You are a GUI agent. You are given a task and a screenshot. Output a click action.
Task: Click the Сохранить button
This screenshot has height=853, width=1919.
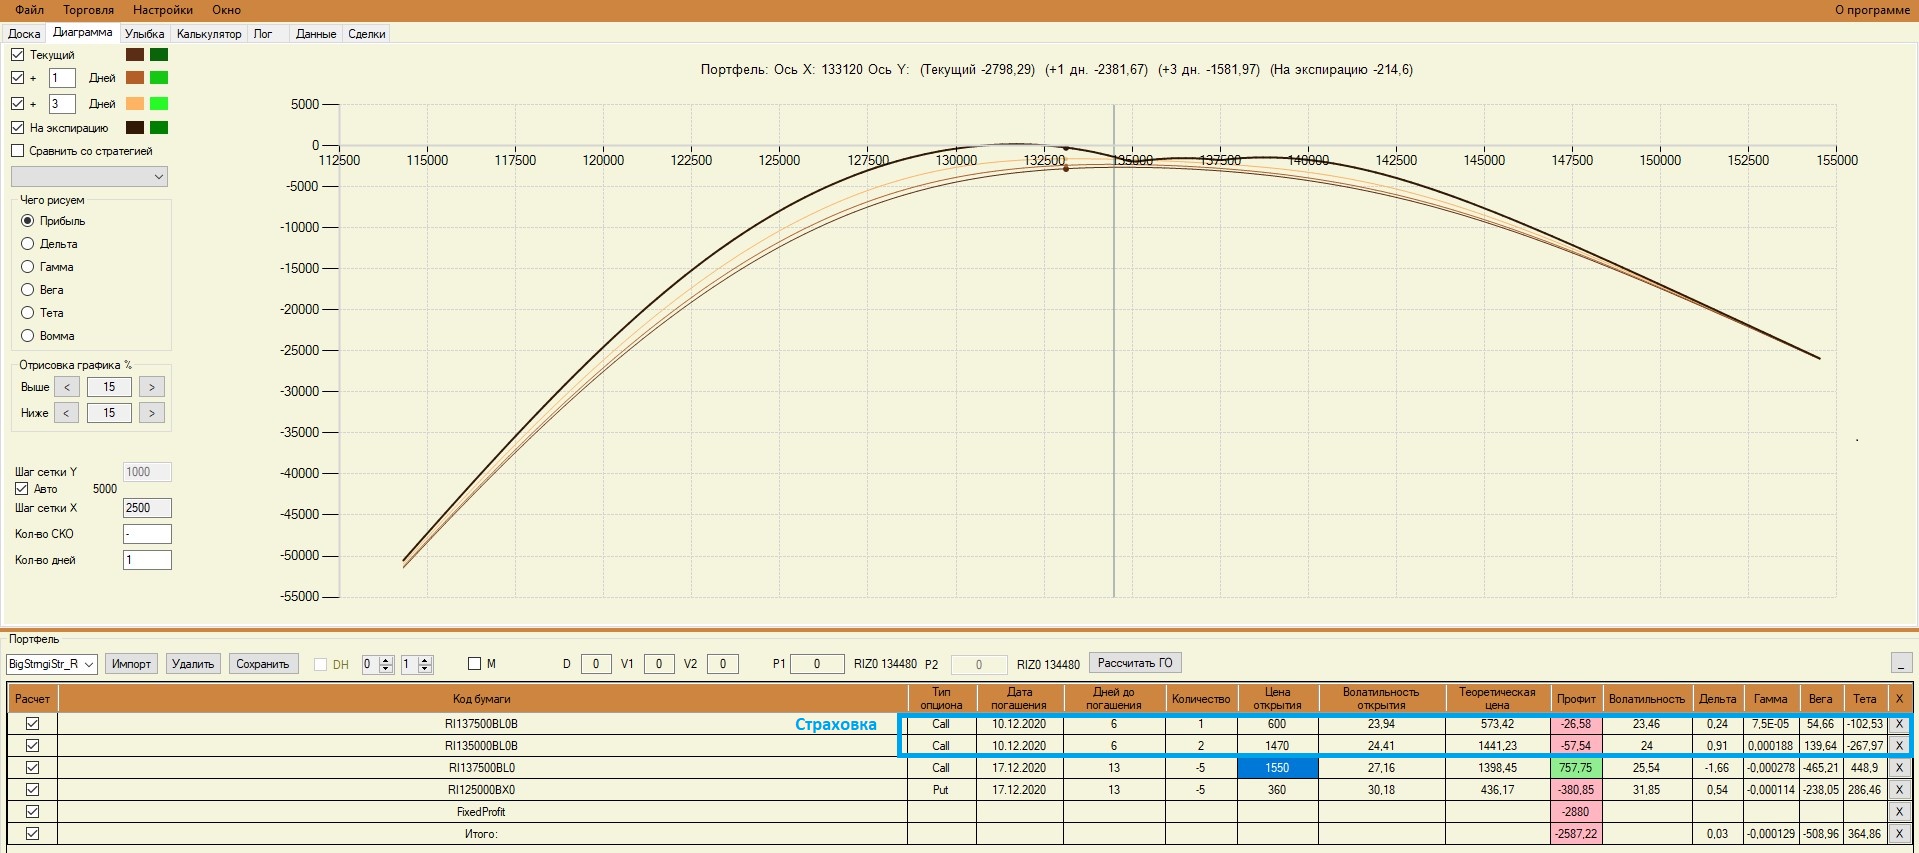(263, 664)
